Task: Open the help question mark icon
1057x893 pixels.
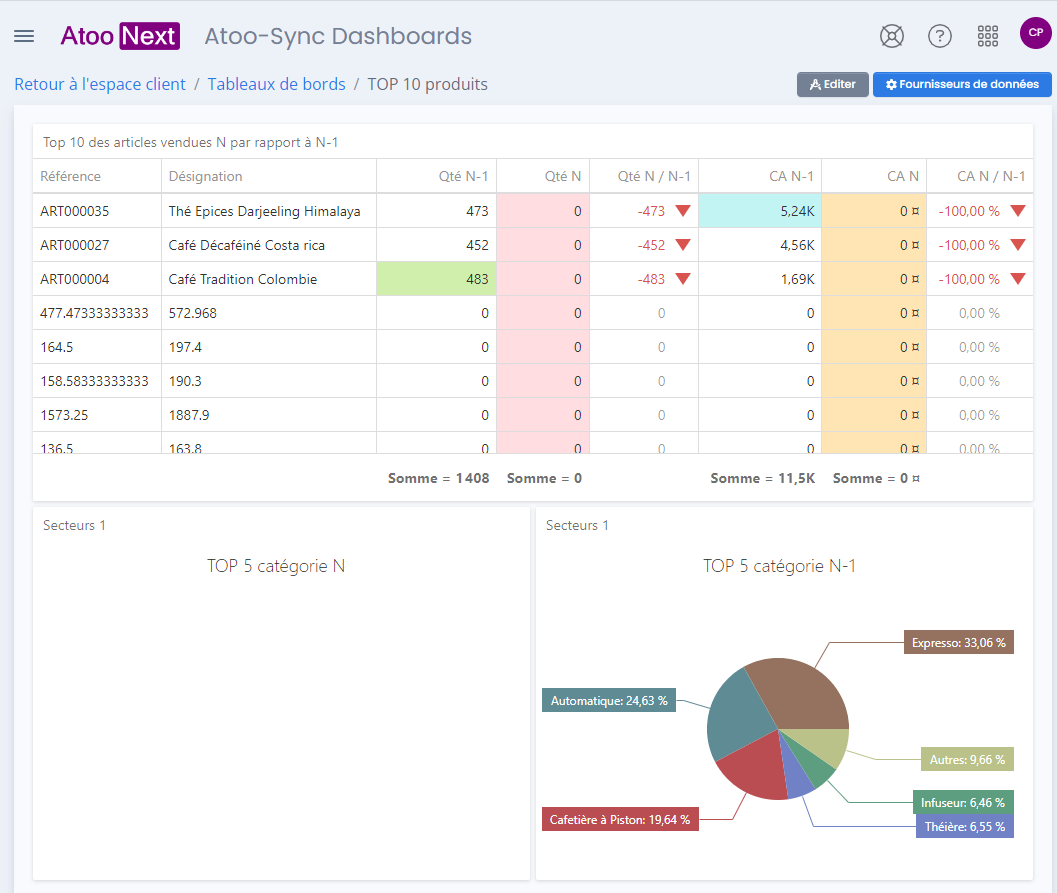Action: (x=939, y=36)
